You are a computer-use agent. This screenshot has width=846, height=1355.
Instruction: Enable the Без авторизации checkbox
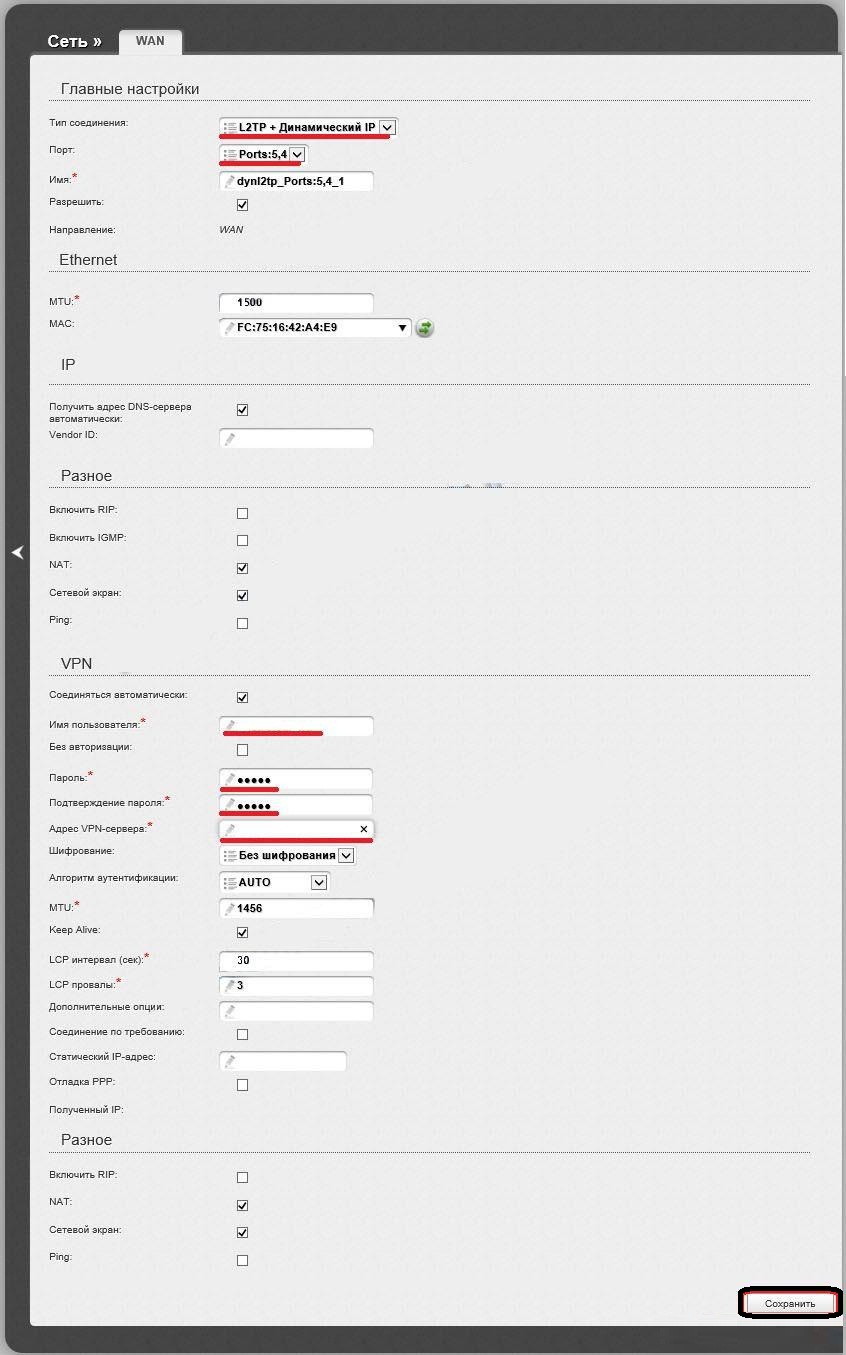point(242,750)
